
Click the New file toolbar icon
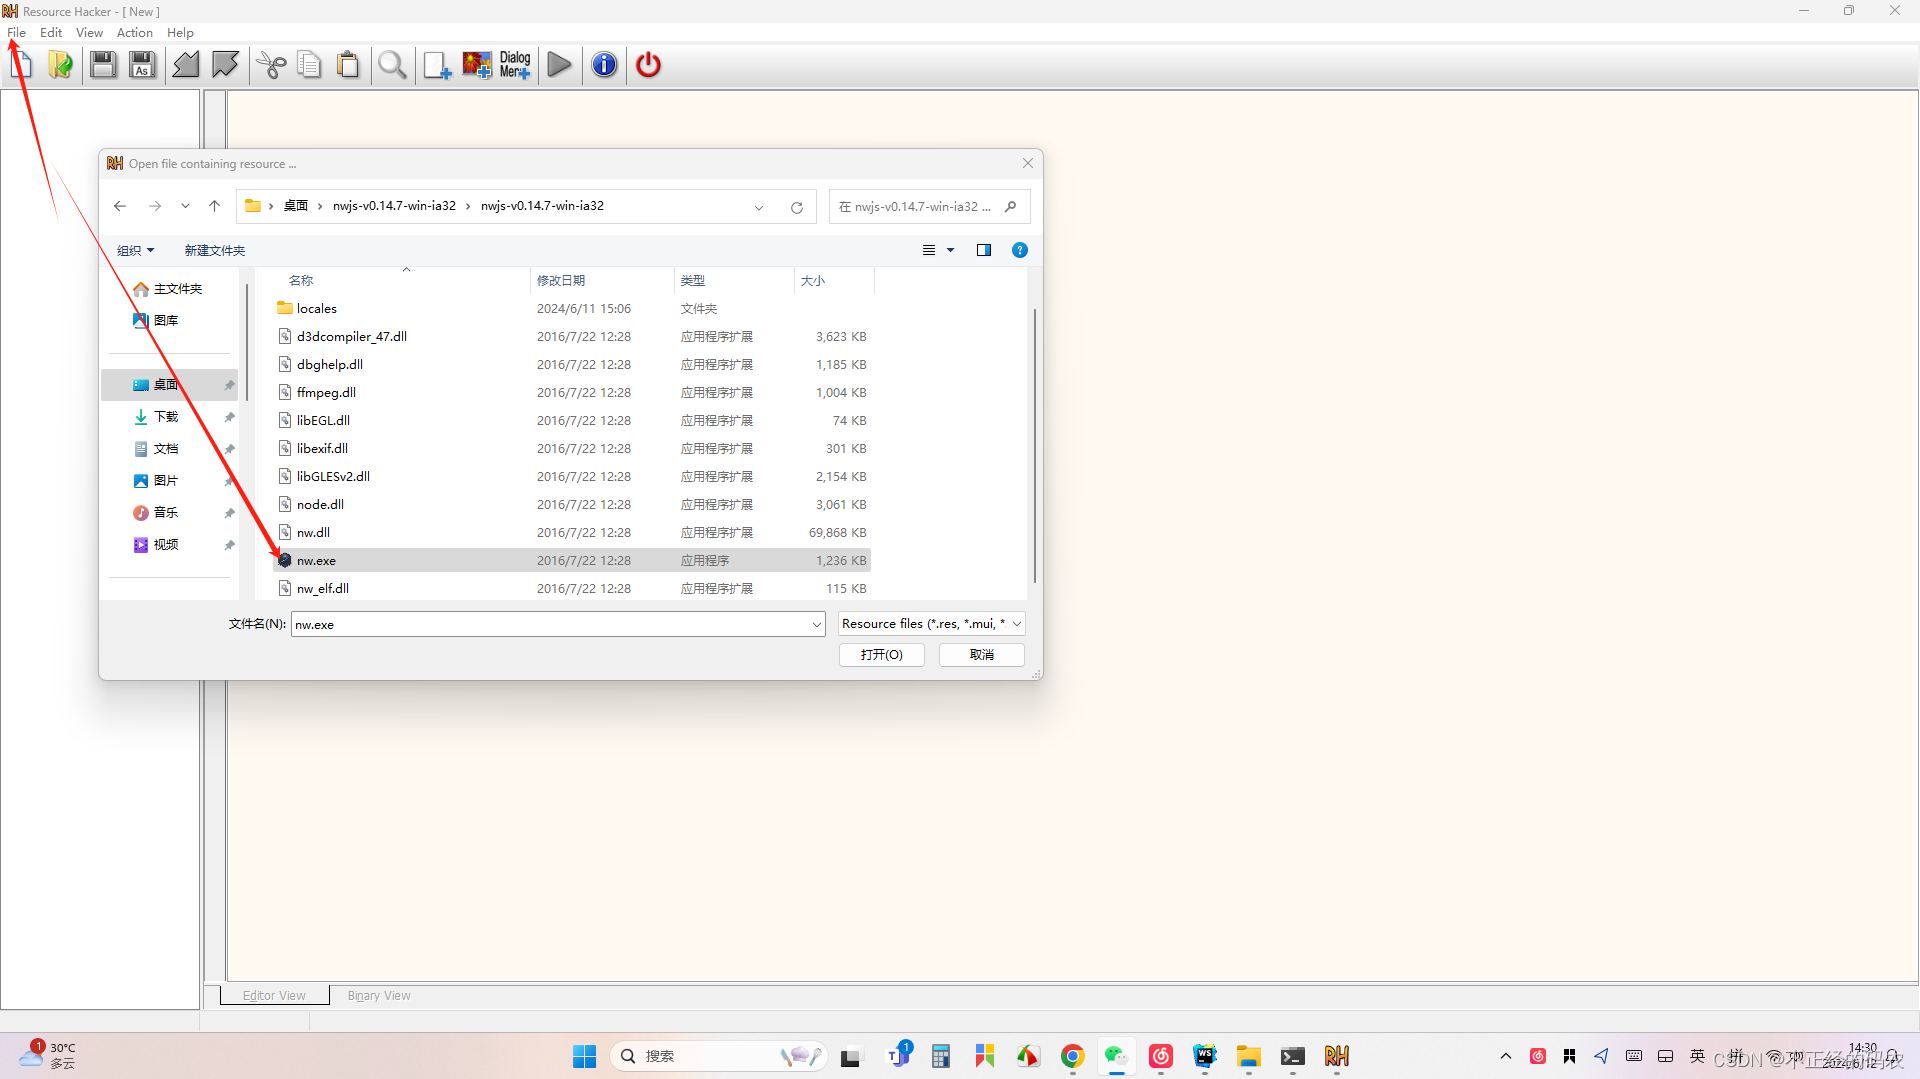click(21, 65)
